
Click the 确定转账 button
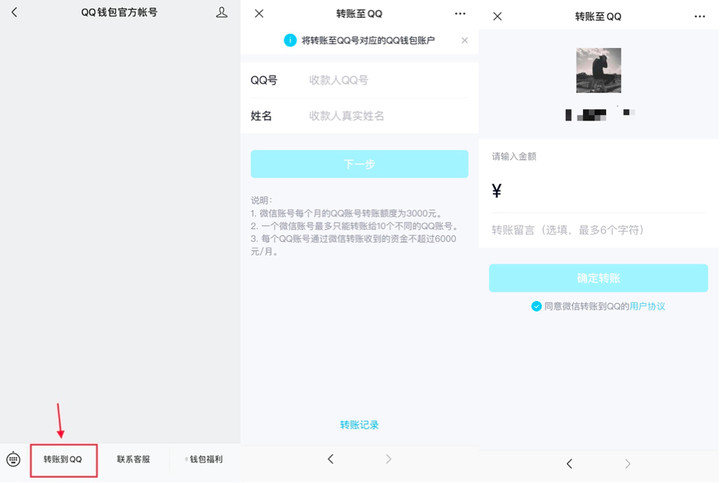[x=598, y=278]
